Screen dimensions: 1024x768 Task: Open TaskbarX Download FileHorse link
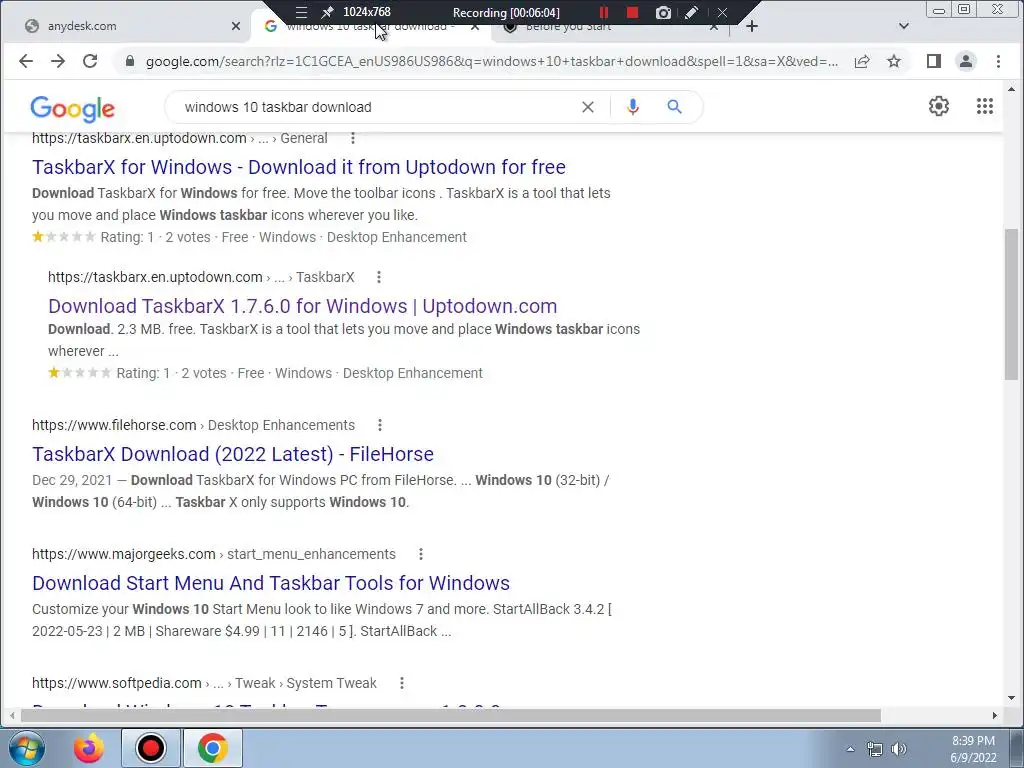[232, 455]
